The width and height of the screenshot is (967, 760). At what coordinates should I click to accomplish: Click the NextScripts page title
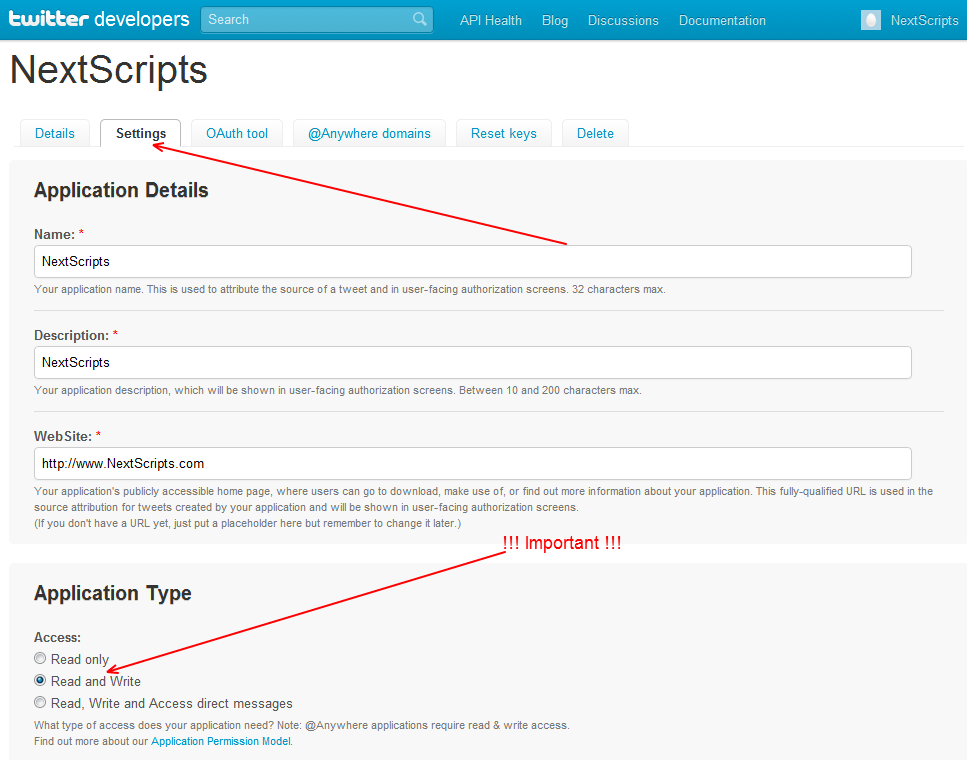tap(109, 69)
